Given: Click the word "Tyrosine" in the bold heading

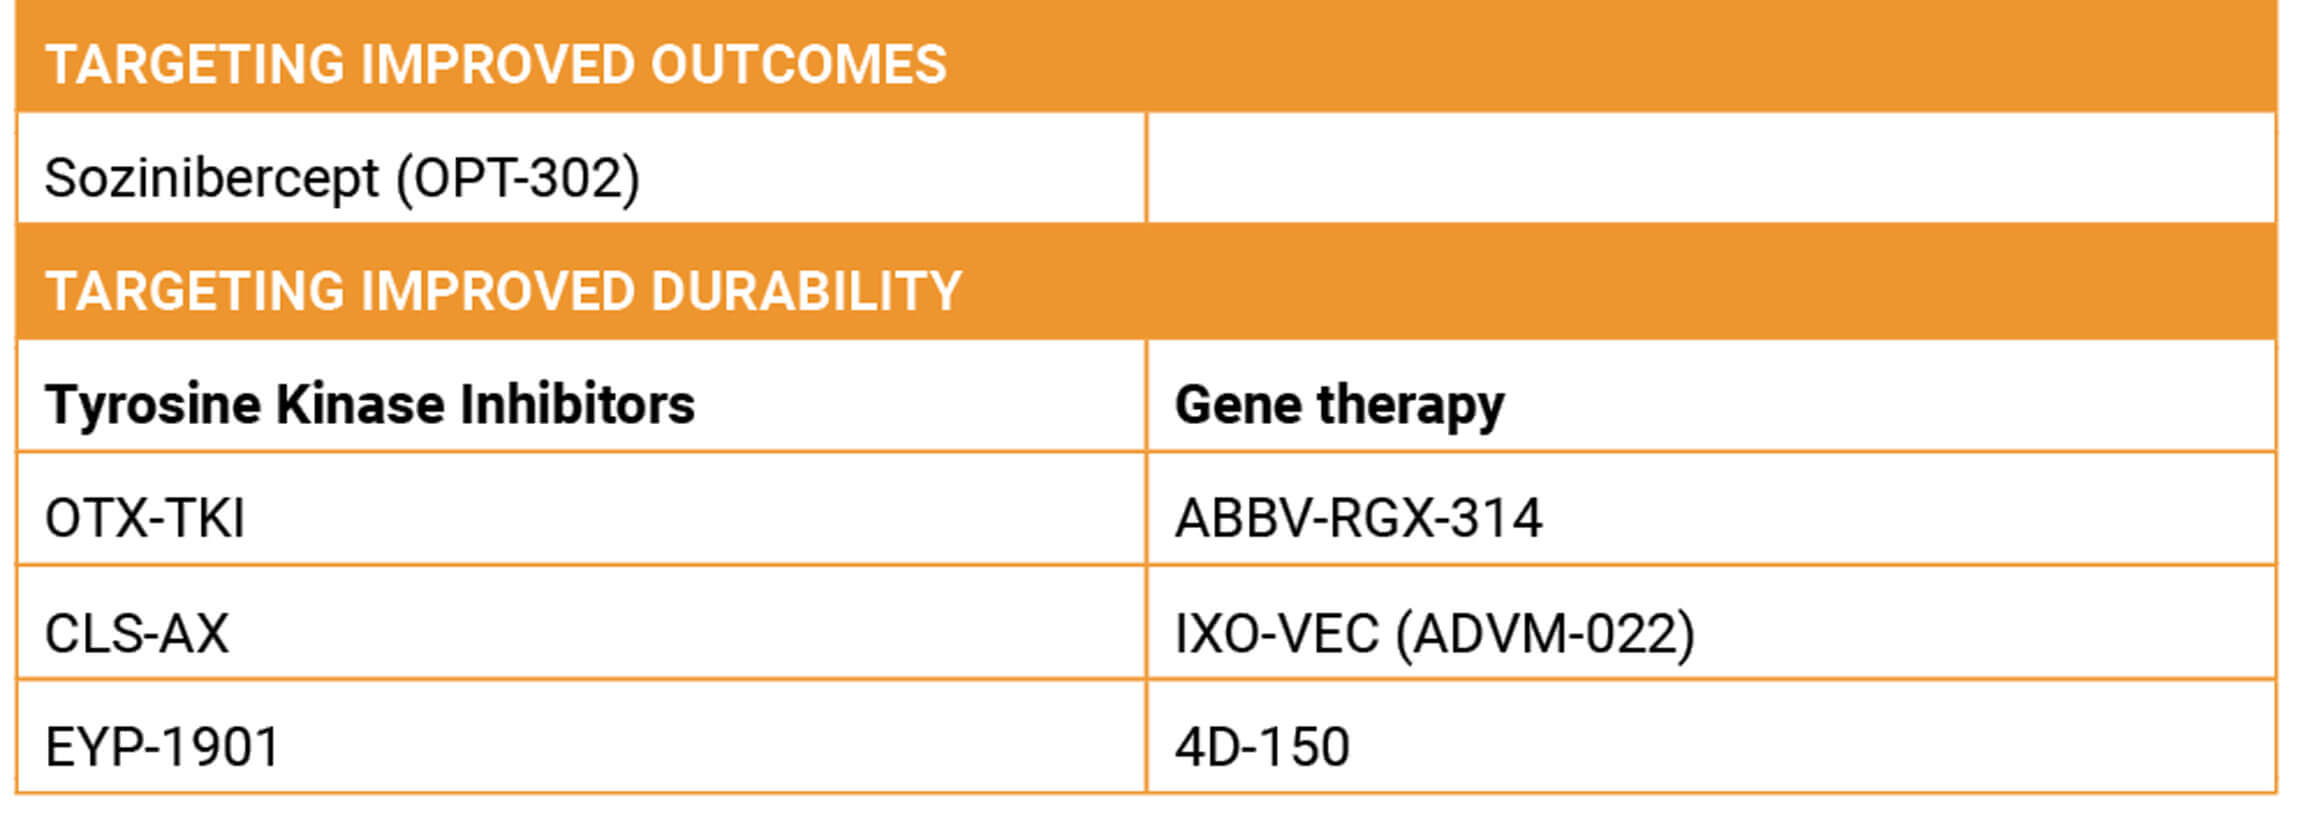Looking at the screenshot, I should tap(153, 405).
